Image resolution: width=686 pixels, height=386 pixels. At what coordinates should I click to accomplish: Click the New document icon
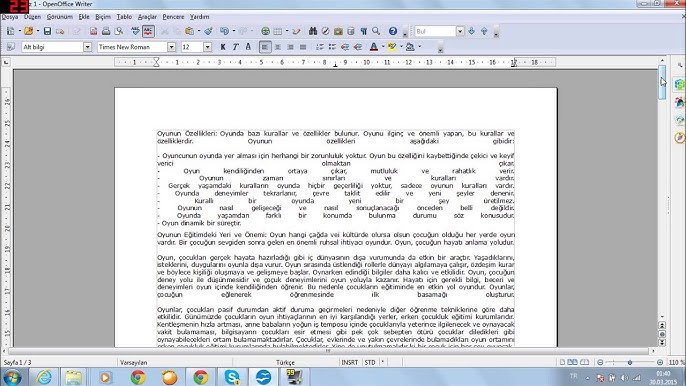click(x=10, y=32)
